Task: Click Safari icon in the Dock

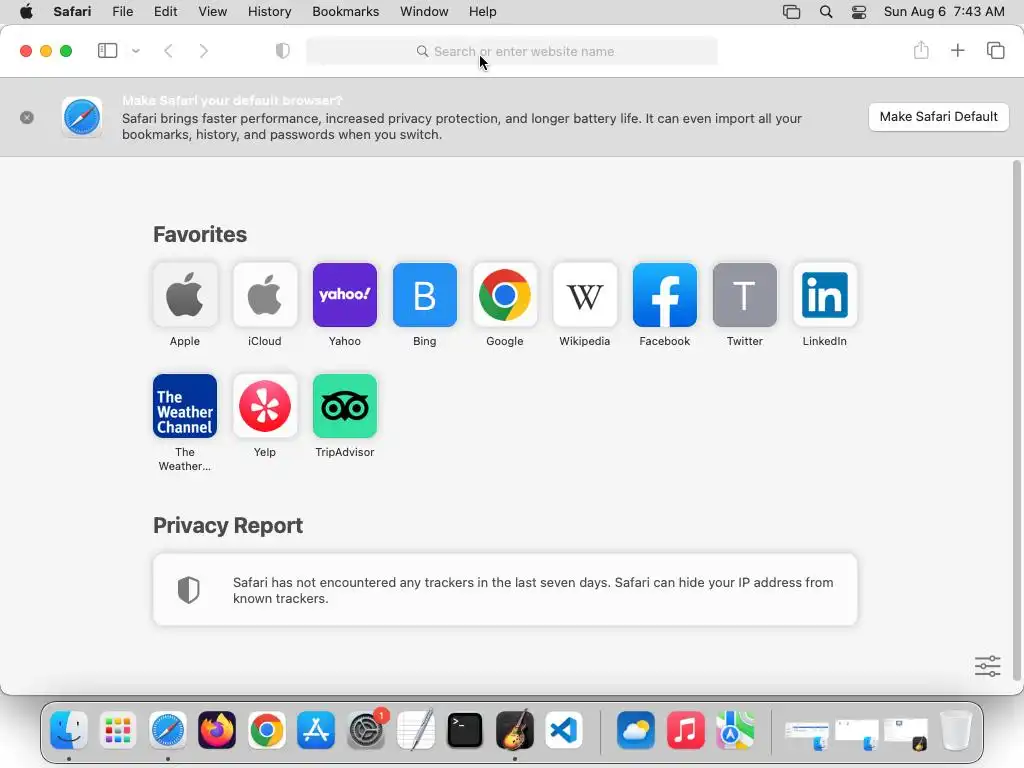Action: (x=168, y=730)
